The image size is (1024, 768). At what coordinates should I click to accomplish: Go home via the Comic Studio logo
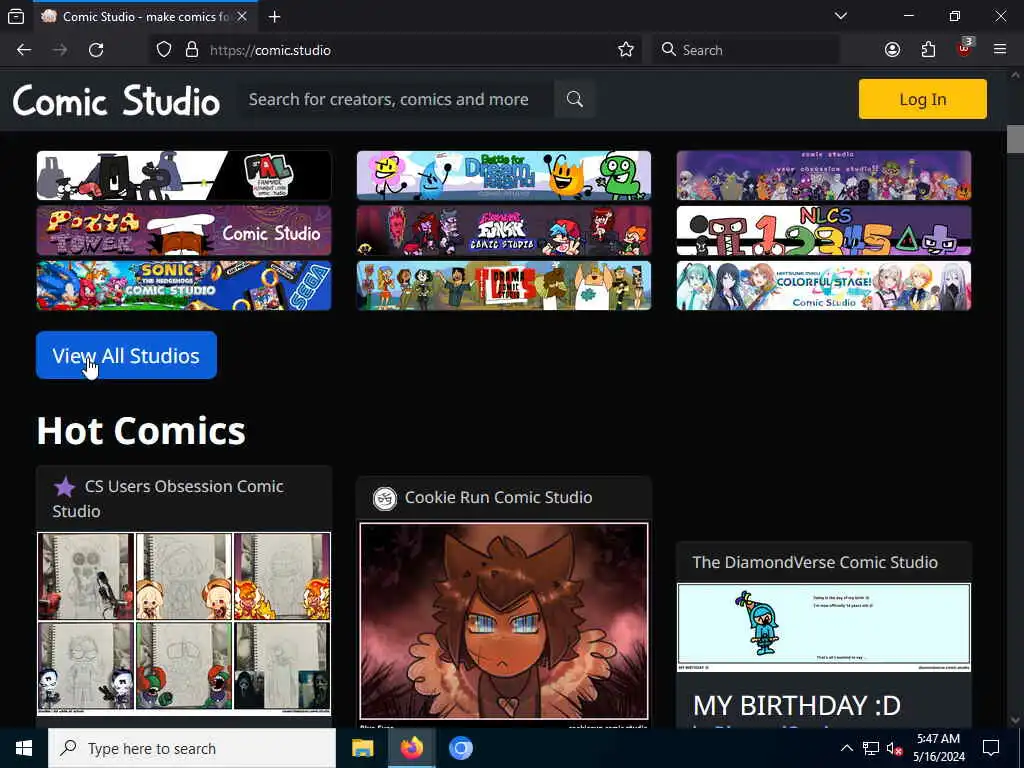116,101
